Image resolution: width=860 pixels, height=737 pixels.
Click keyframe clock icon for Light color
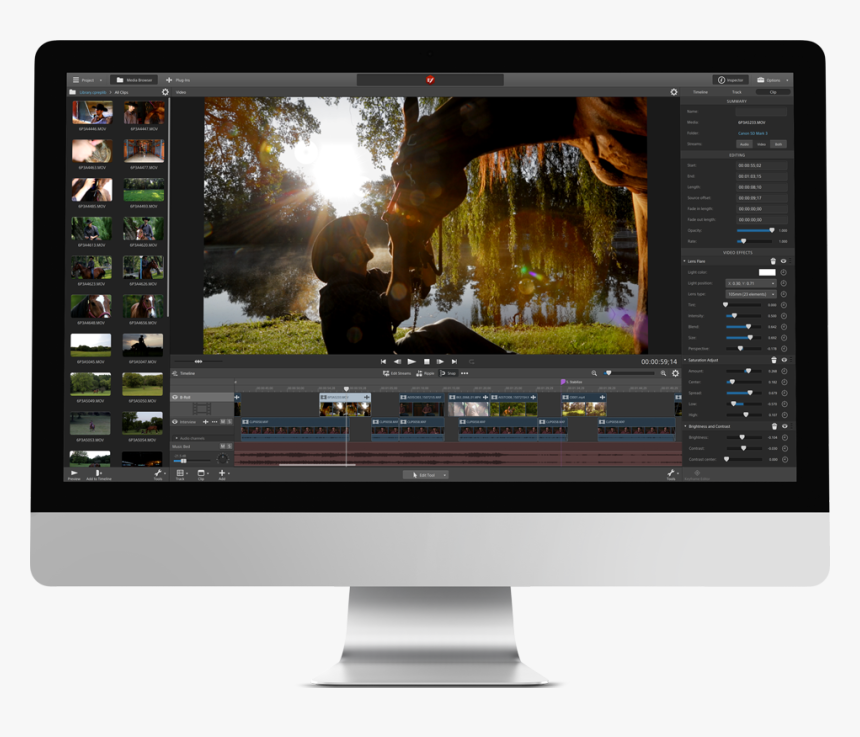coord(784,272)
